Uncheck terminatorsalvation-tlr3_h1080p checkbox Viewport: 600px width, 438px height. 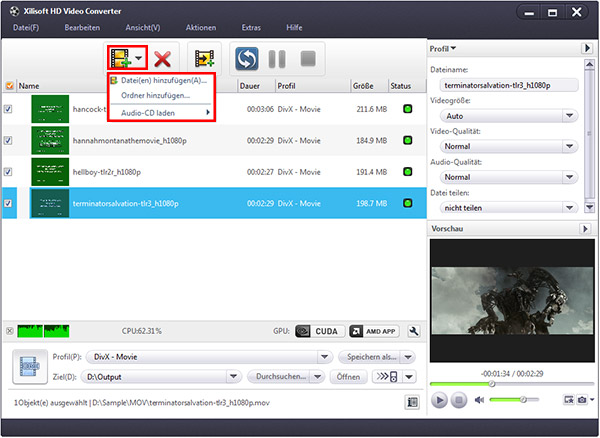coord(8,203)
